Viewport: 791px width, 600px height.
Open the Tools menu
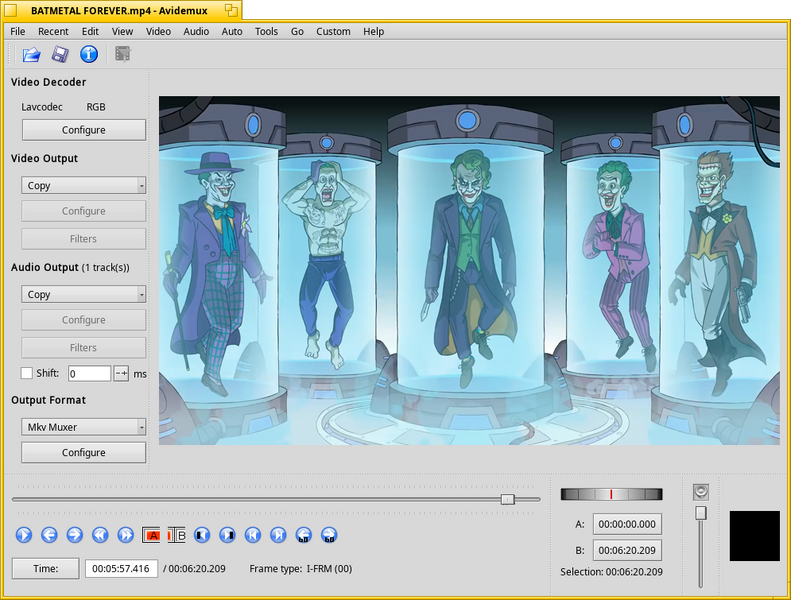click(266, 31)
